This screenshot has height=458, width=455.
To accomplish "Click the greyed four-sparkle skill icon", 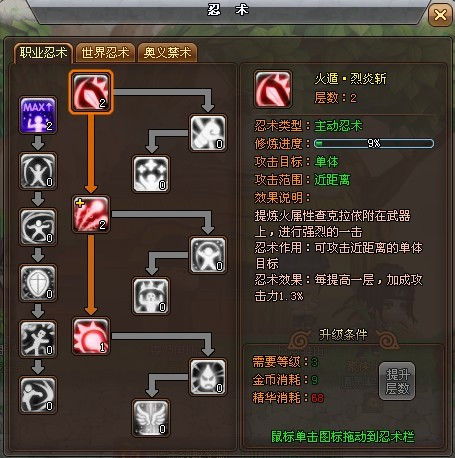I will coord(151,174).
